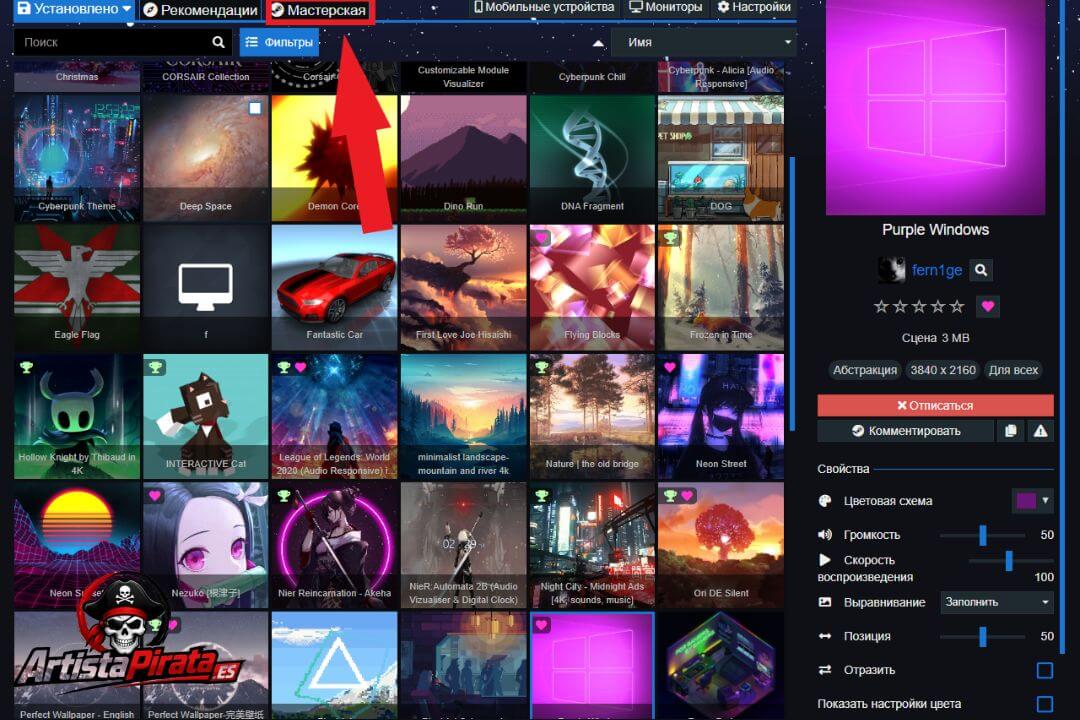Image resolution: width=1080 pixels, height=720 pixels.
Task: Click in the Поиск search field
Action: click(x=114, y=42)
